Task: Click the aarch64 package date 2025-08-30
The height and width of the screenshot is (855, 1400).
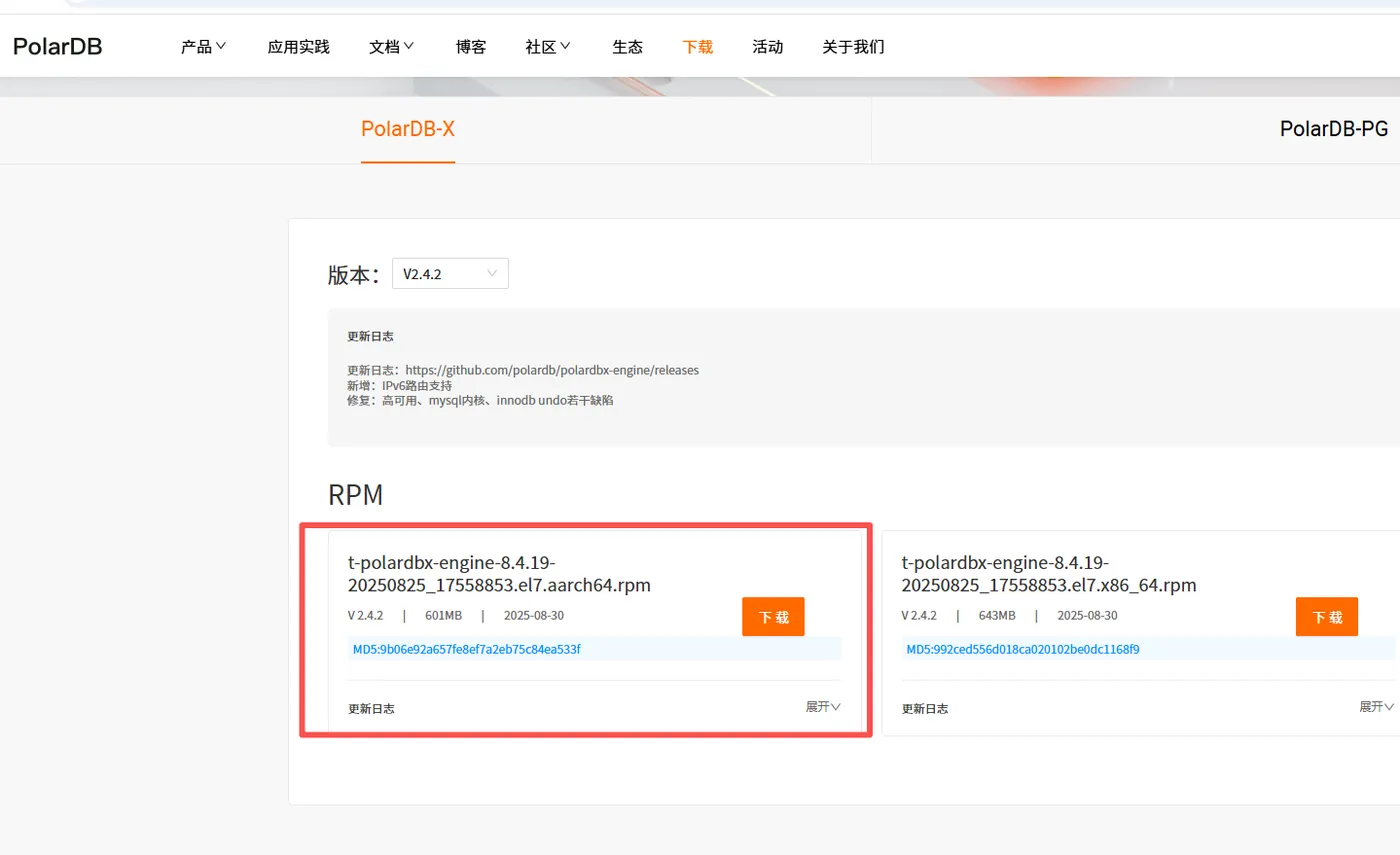Action: [x=534, y=615]
